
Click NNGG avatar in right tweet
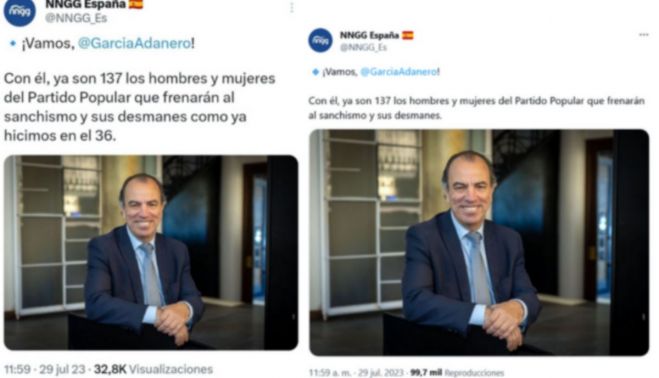pyautogui.click(x=320, y=40)
